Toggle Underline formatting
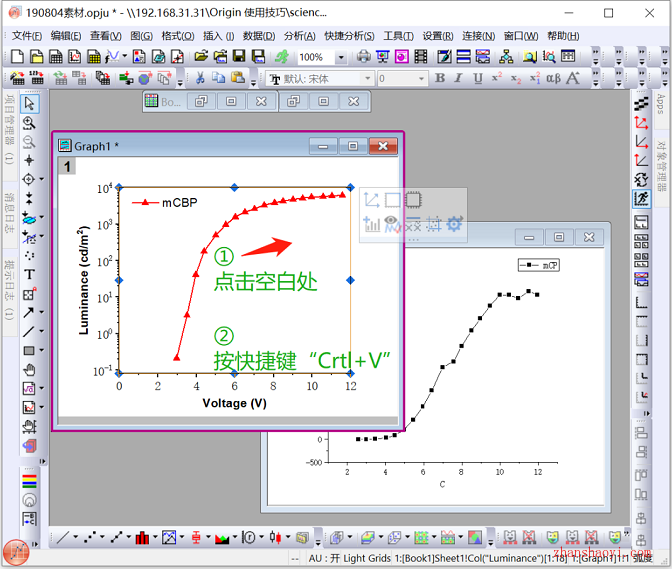Image resolution: width=672 pixels, height=569 pixels. [x=477, y=78]
